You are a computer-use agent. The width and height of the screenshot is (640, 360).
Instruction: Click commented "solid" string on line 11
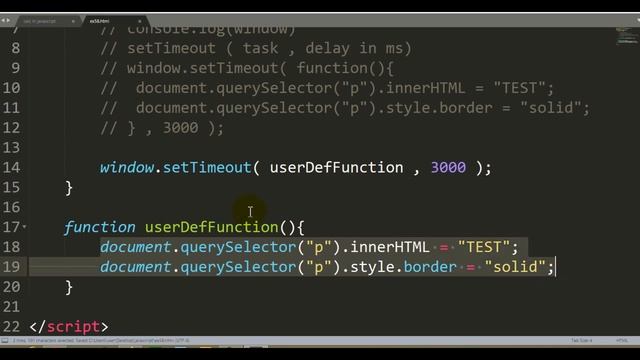[551, 108]
